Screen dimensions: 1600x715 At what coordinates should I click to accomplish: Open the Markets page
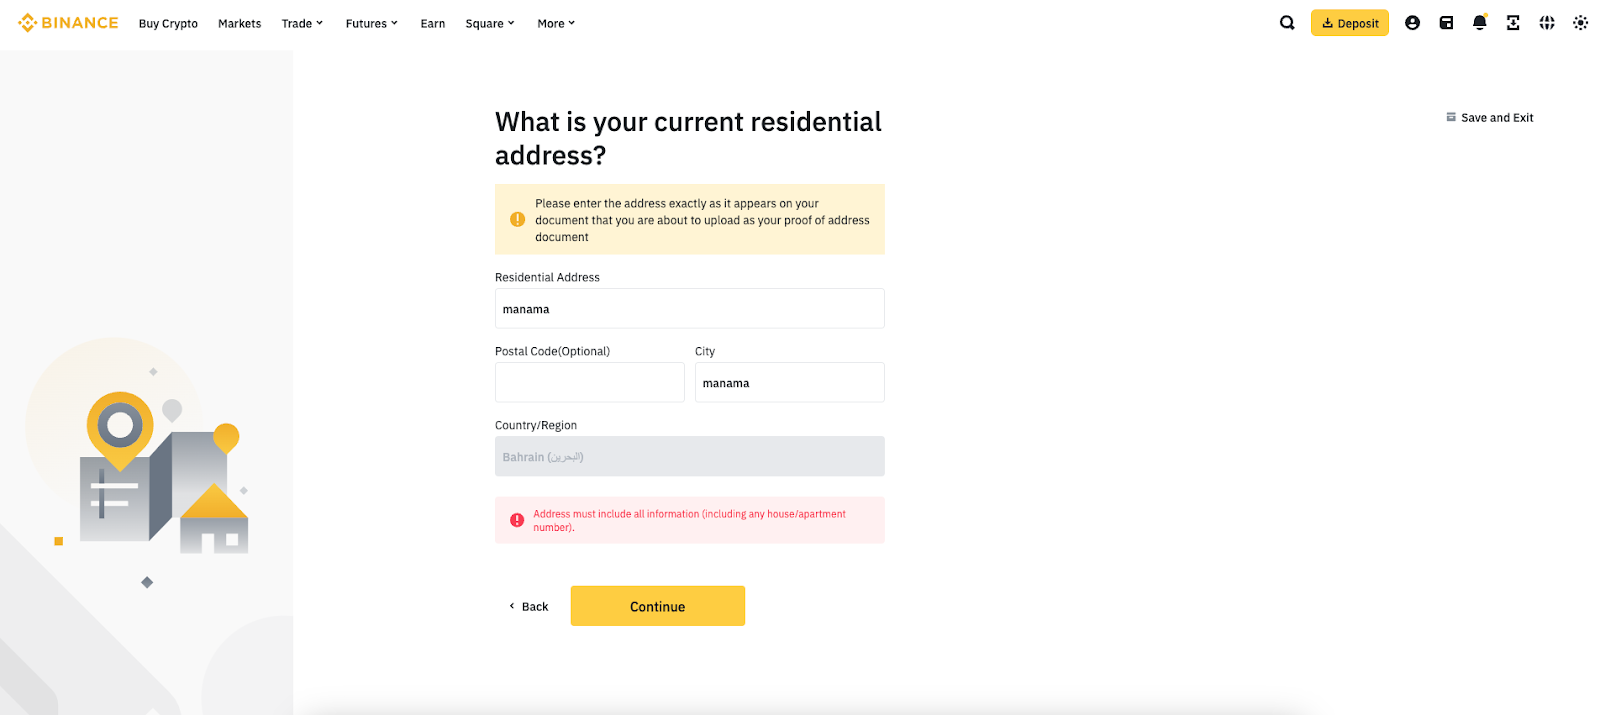[239, 23]
